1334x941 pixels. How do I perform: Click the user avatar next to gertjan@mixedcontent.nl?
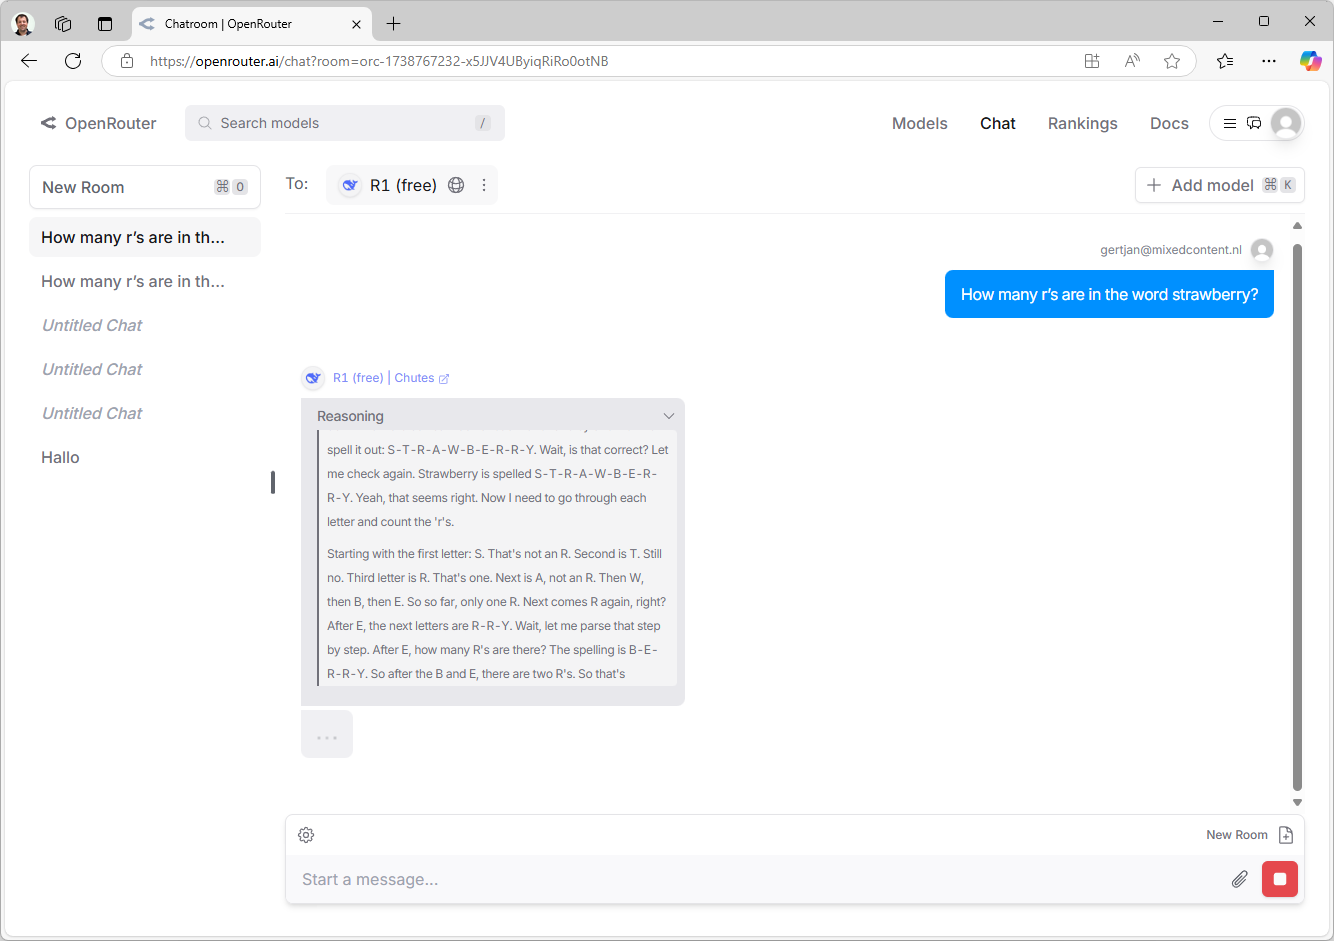[x=1262, y=250]
